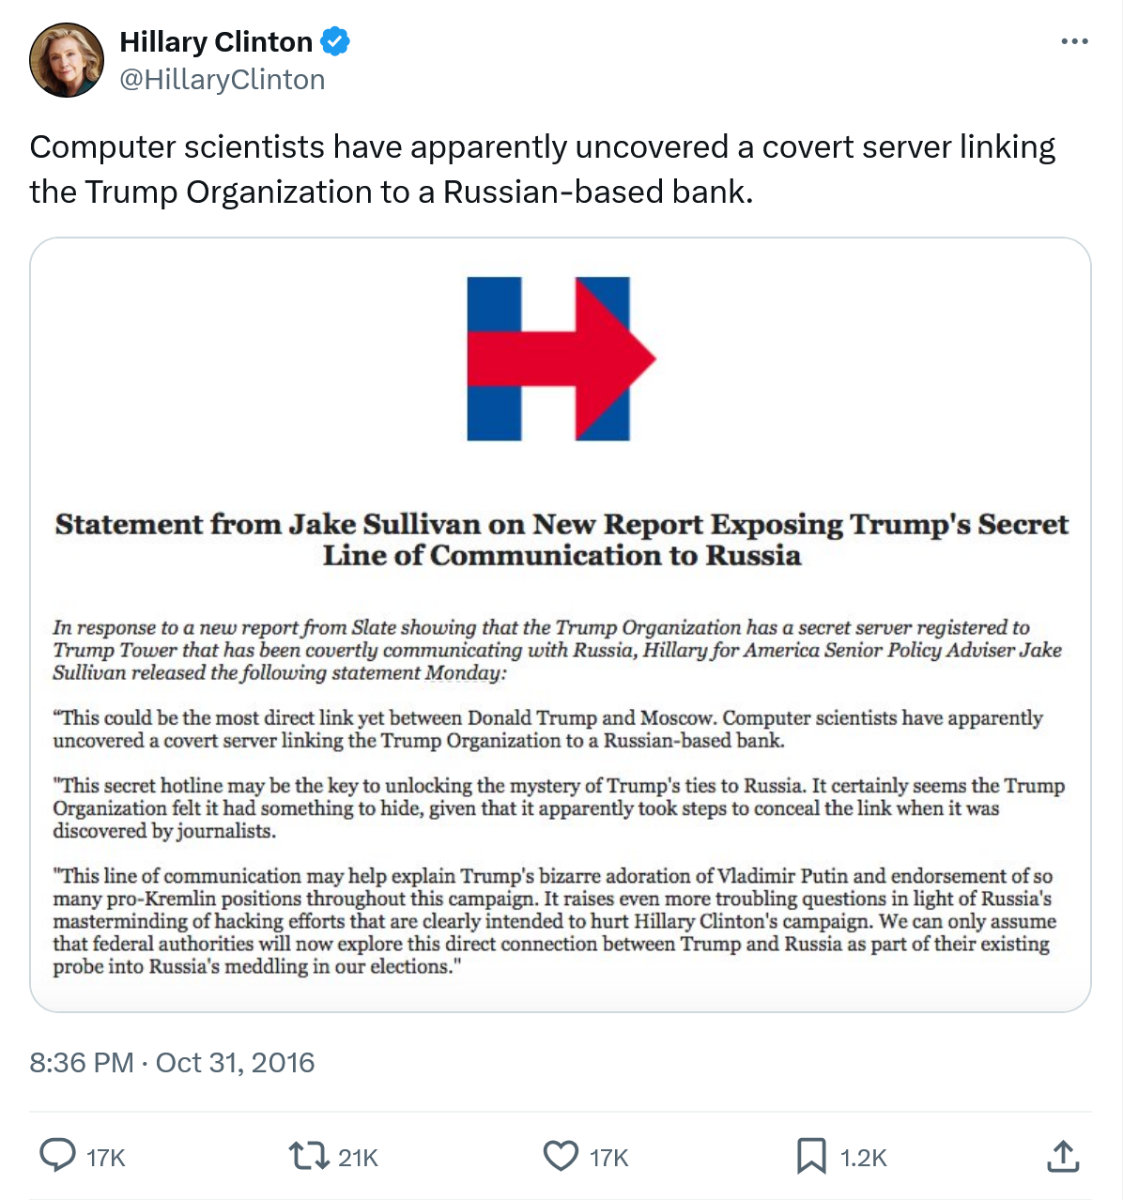Click the statement headline in the image
The height and width of the screenshot is (1200, 1123).
click(x=561, y=540)
